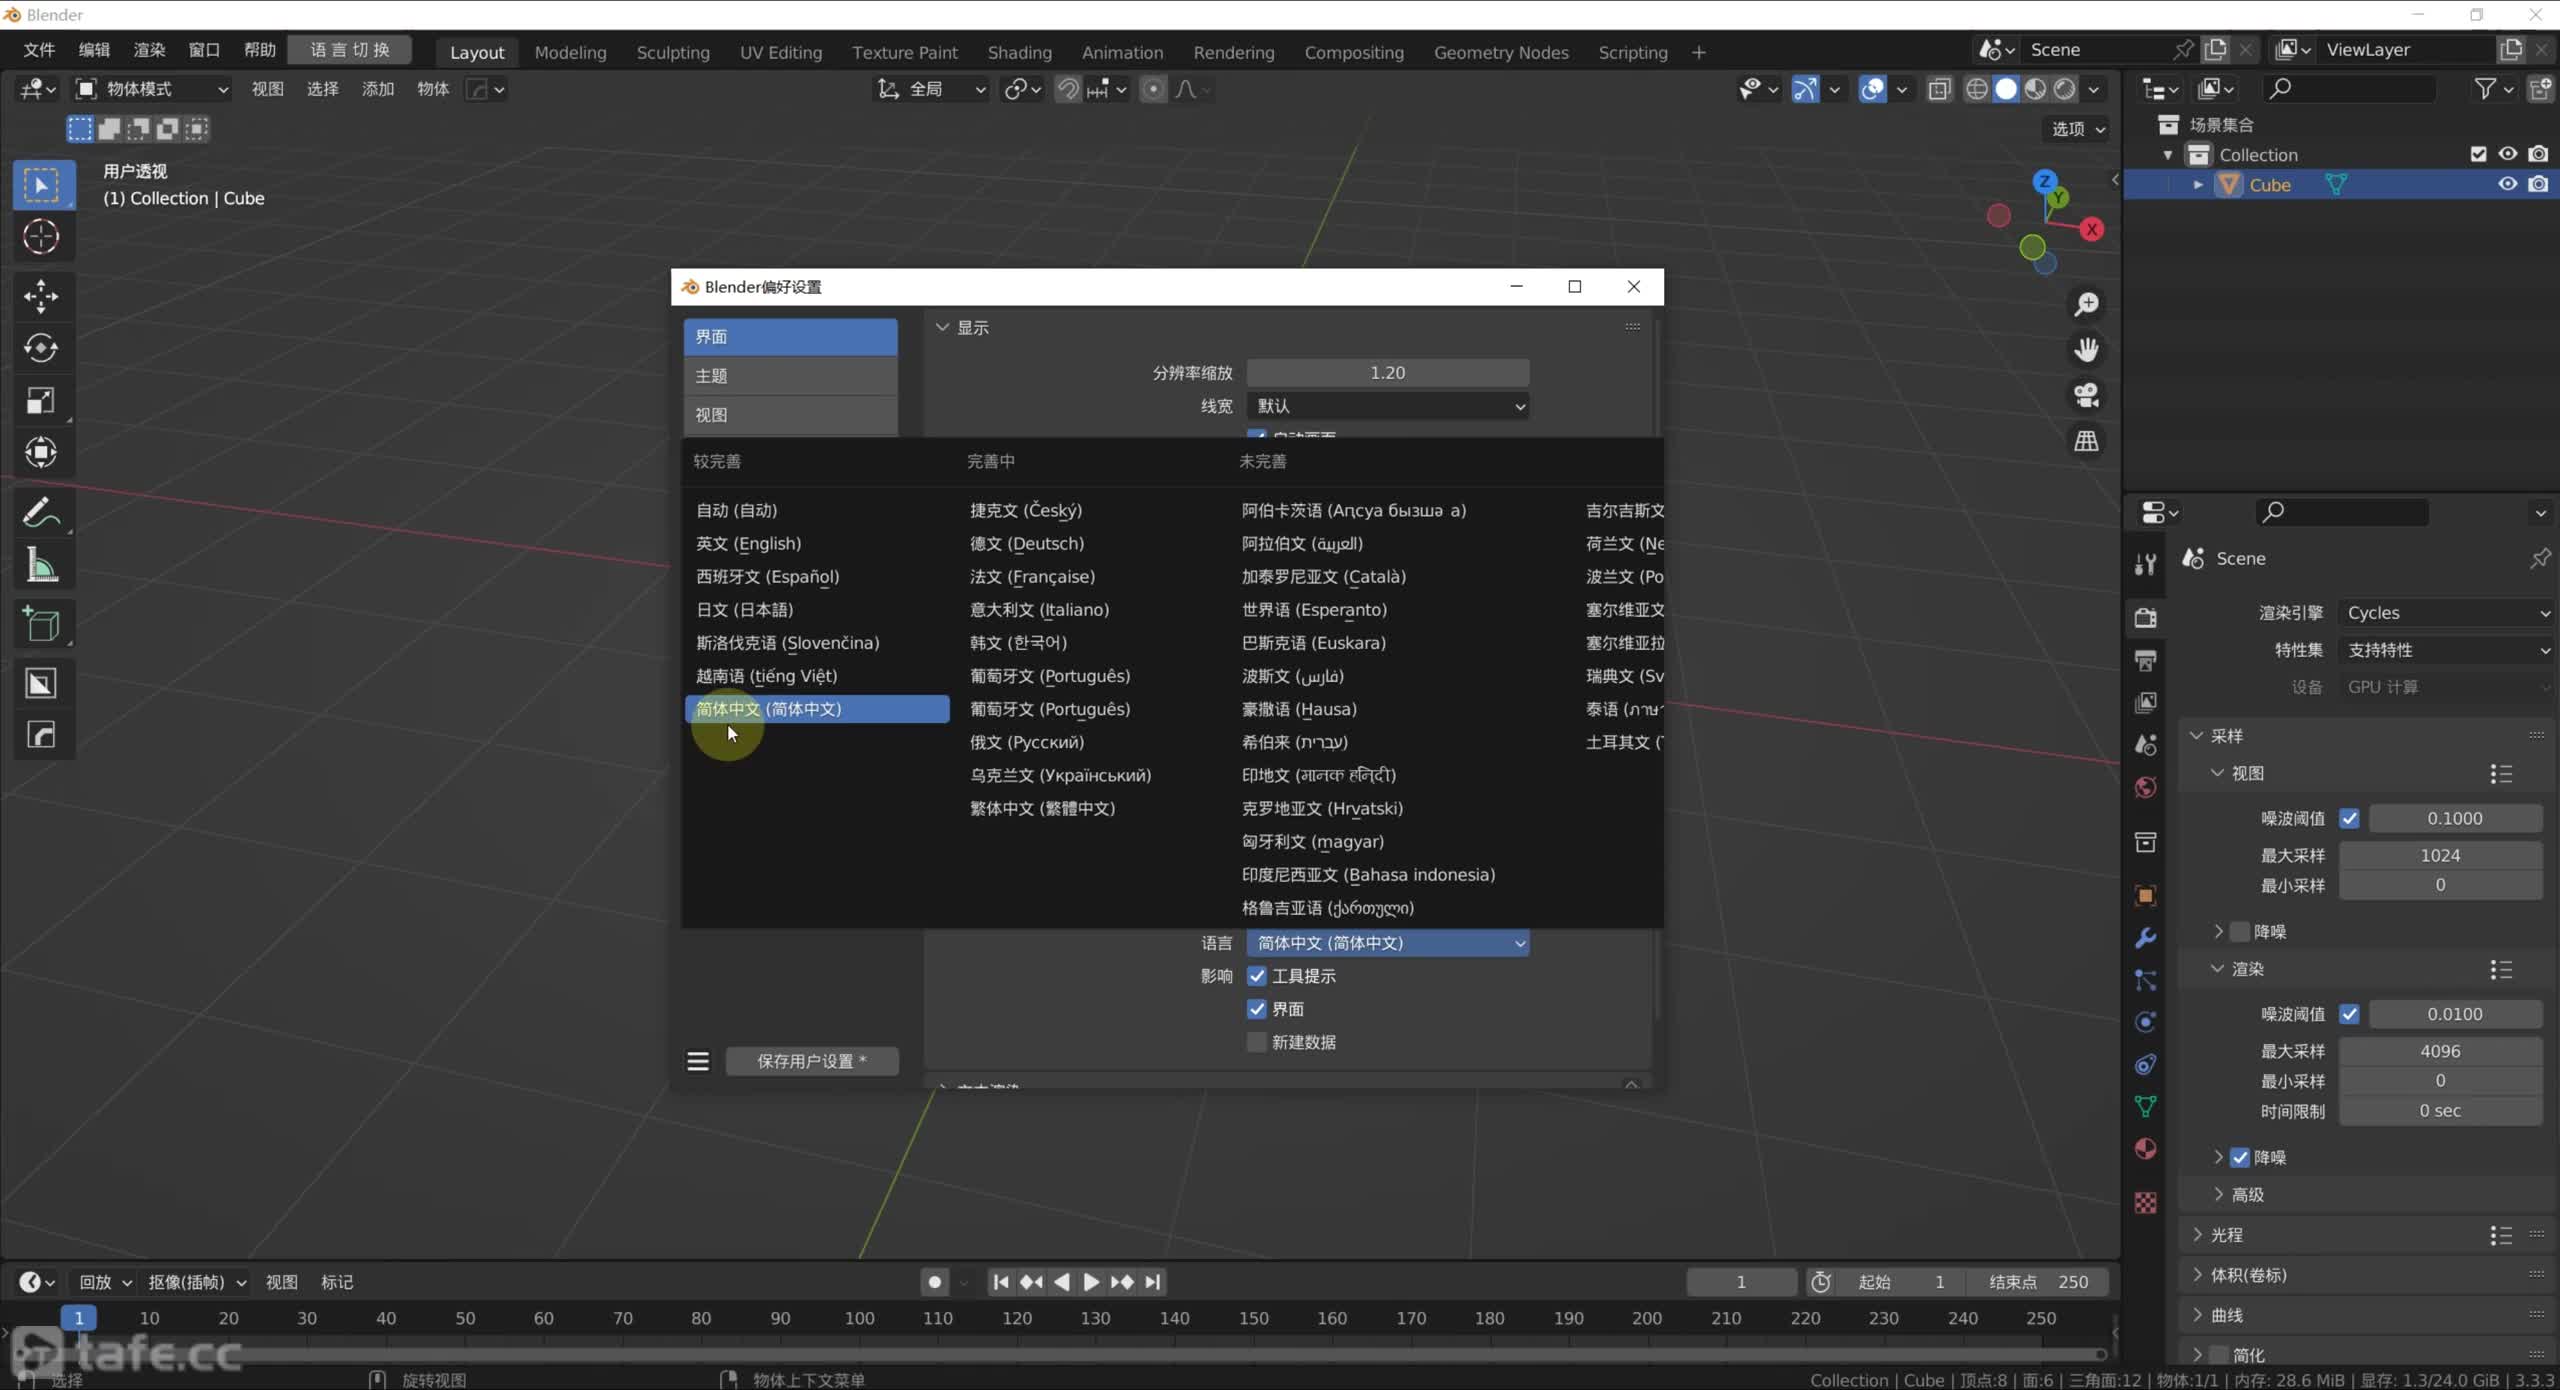Toggle the camera view icon
The image size is (2560, 1390).
(2086, 395)
